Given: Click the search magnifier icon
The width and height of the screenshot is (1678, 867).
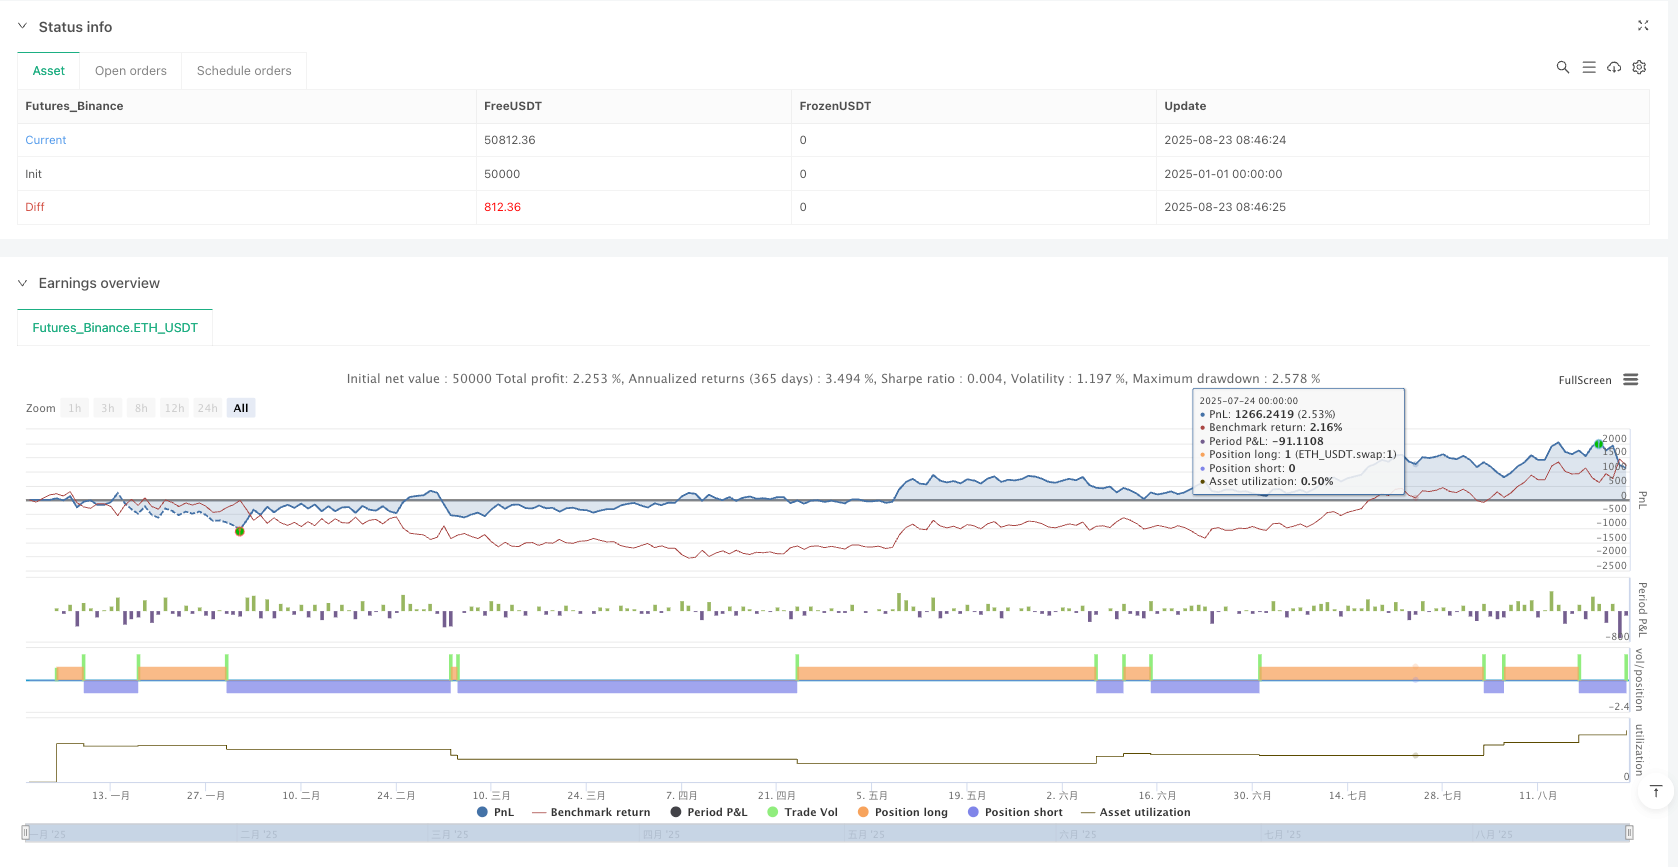Looking at the screenshot, I should [1562, 68].
